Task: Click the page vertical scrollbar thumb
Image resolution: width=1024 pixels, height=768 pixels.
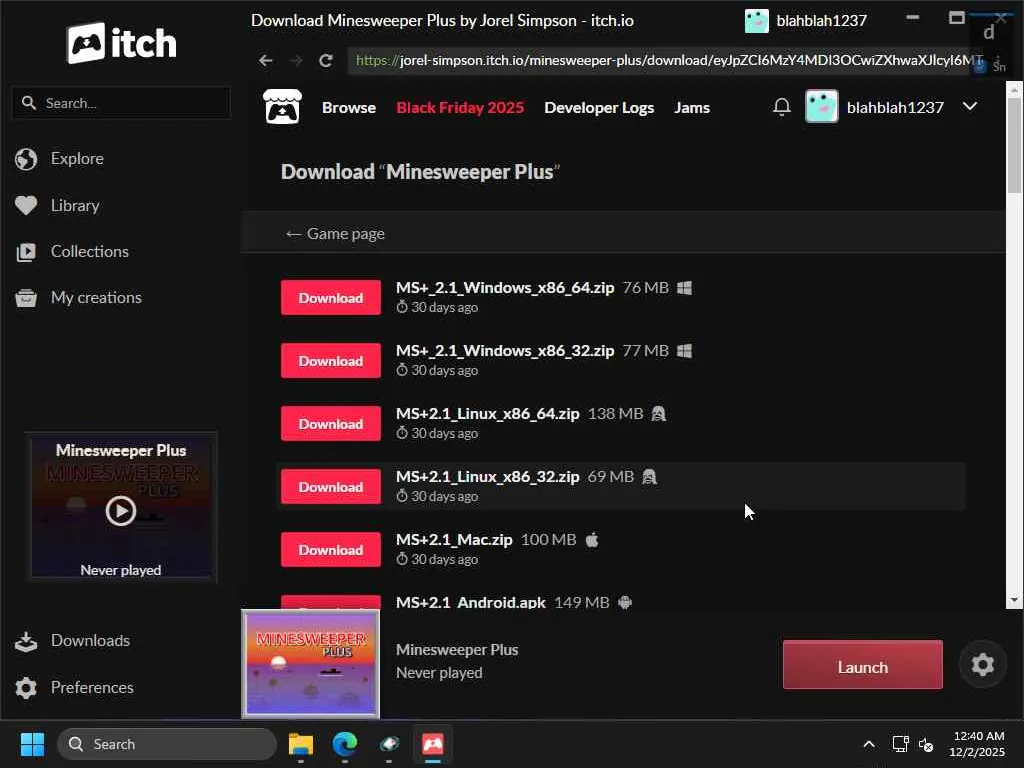Action: click(1014, 145)
